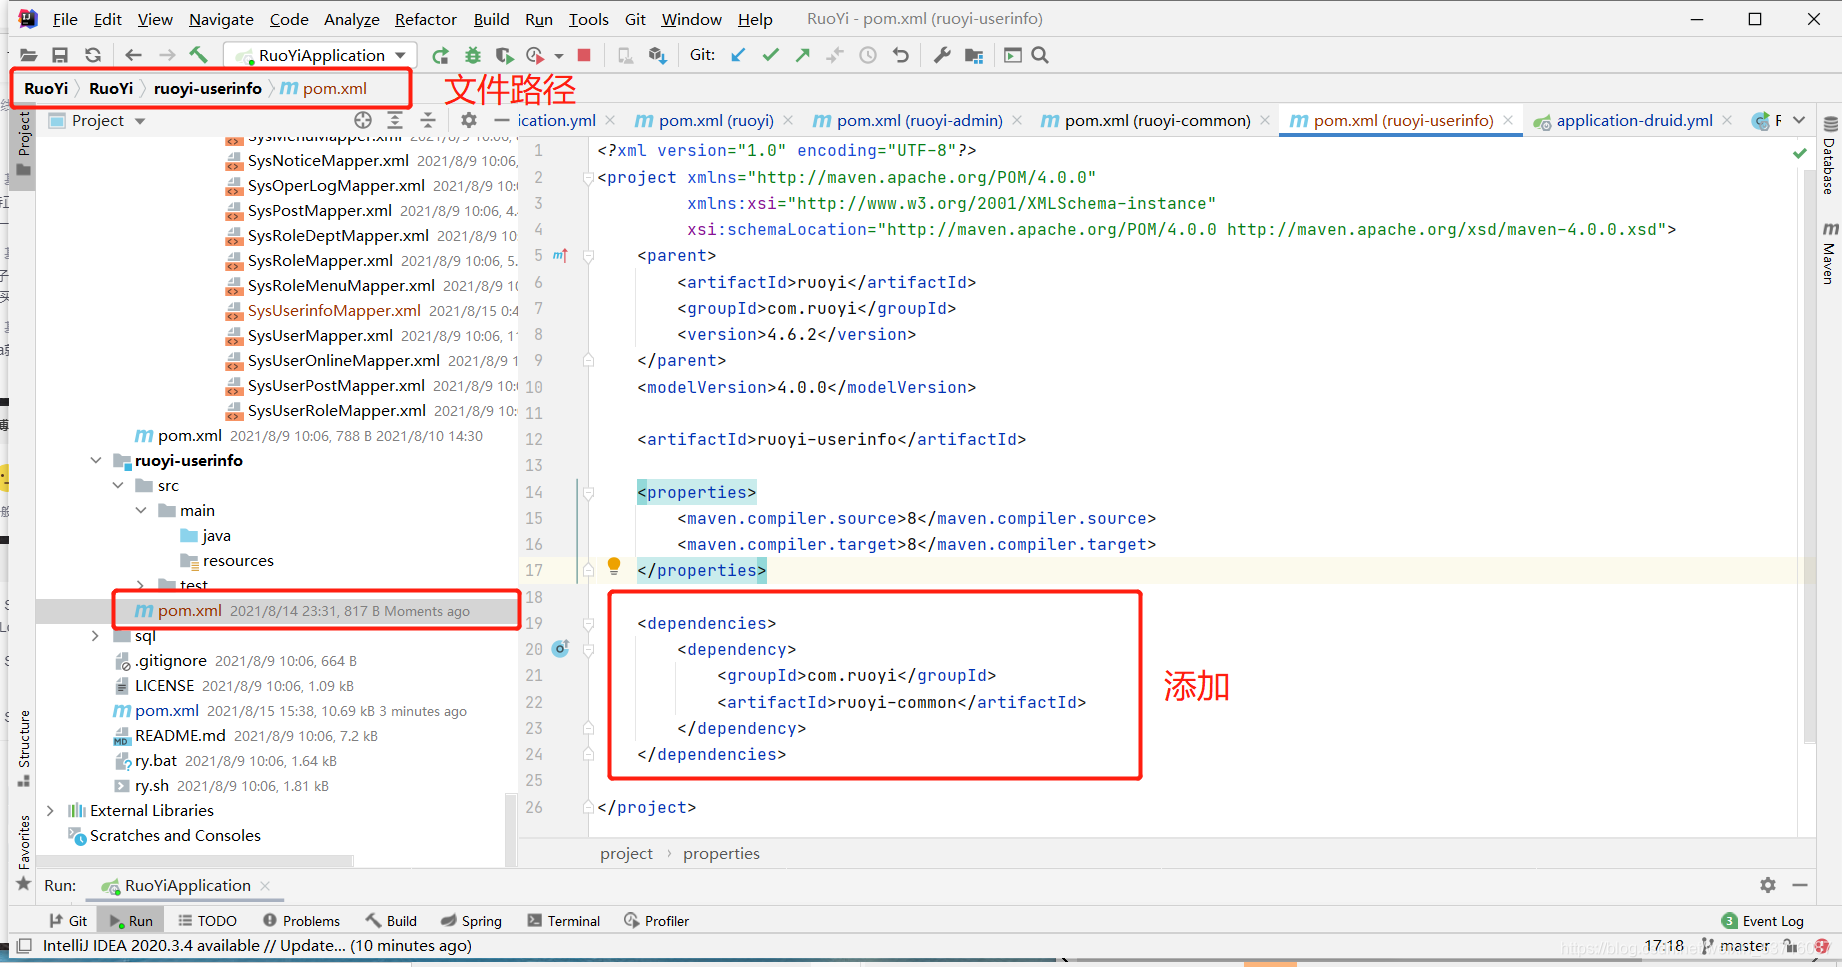The image size is (1842, 967).
Task: Click the intention lightbulb on line 17
Action: tap(614, 566)
